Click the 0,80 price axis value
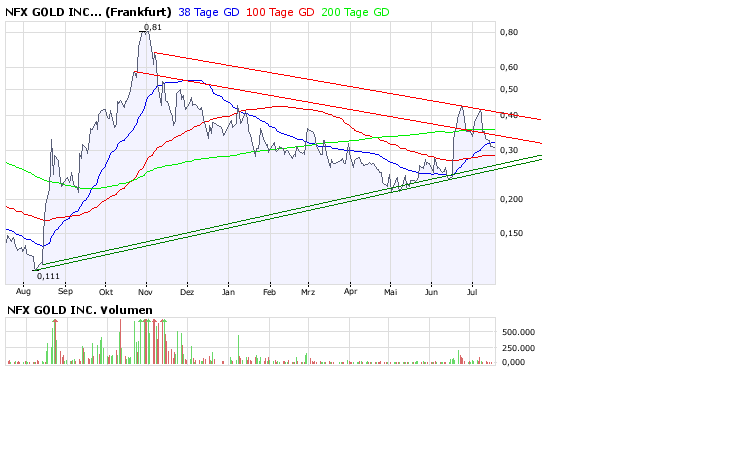Viewport: 738px width, 475px height. coord(509,32)
